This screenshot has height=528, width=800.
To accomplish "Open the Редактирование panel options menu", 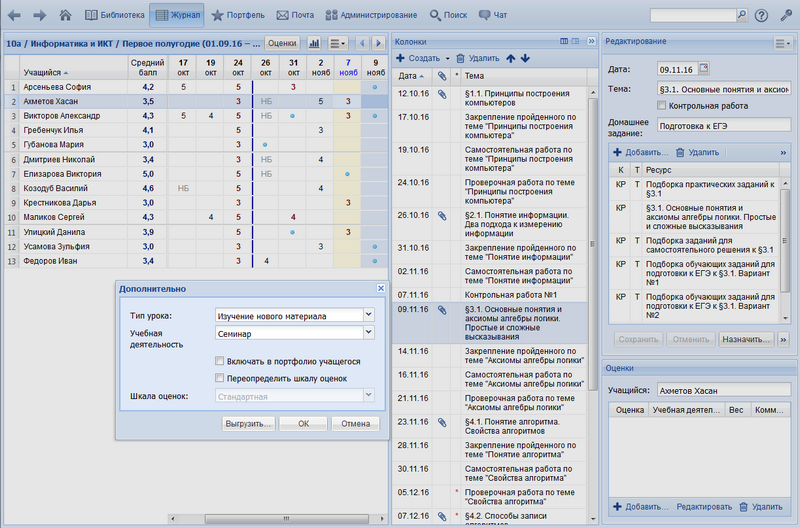I will click(x=782, y=43).
